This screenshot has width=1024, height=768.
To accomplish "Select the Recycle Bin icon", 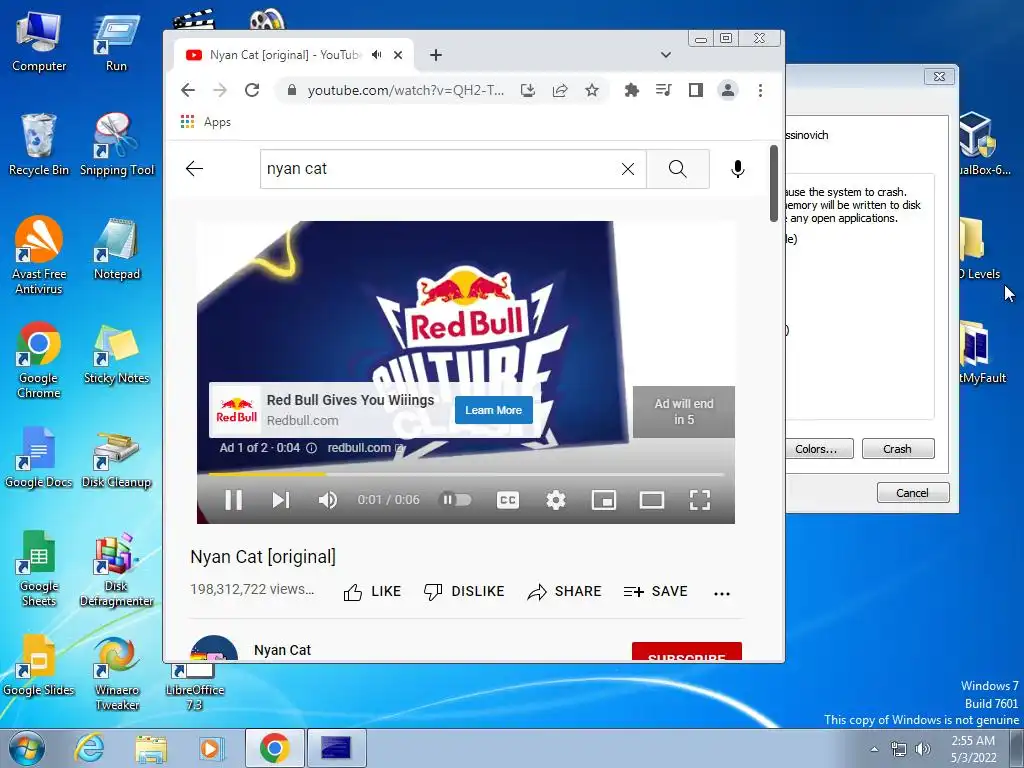I will 39,144.
